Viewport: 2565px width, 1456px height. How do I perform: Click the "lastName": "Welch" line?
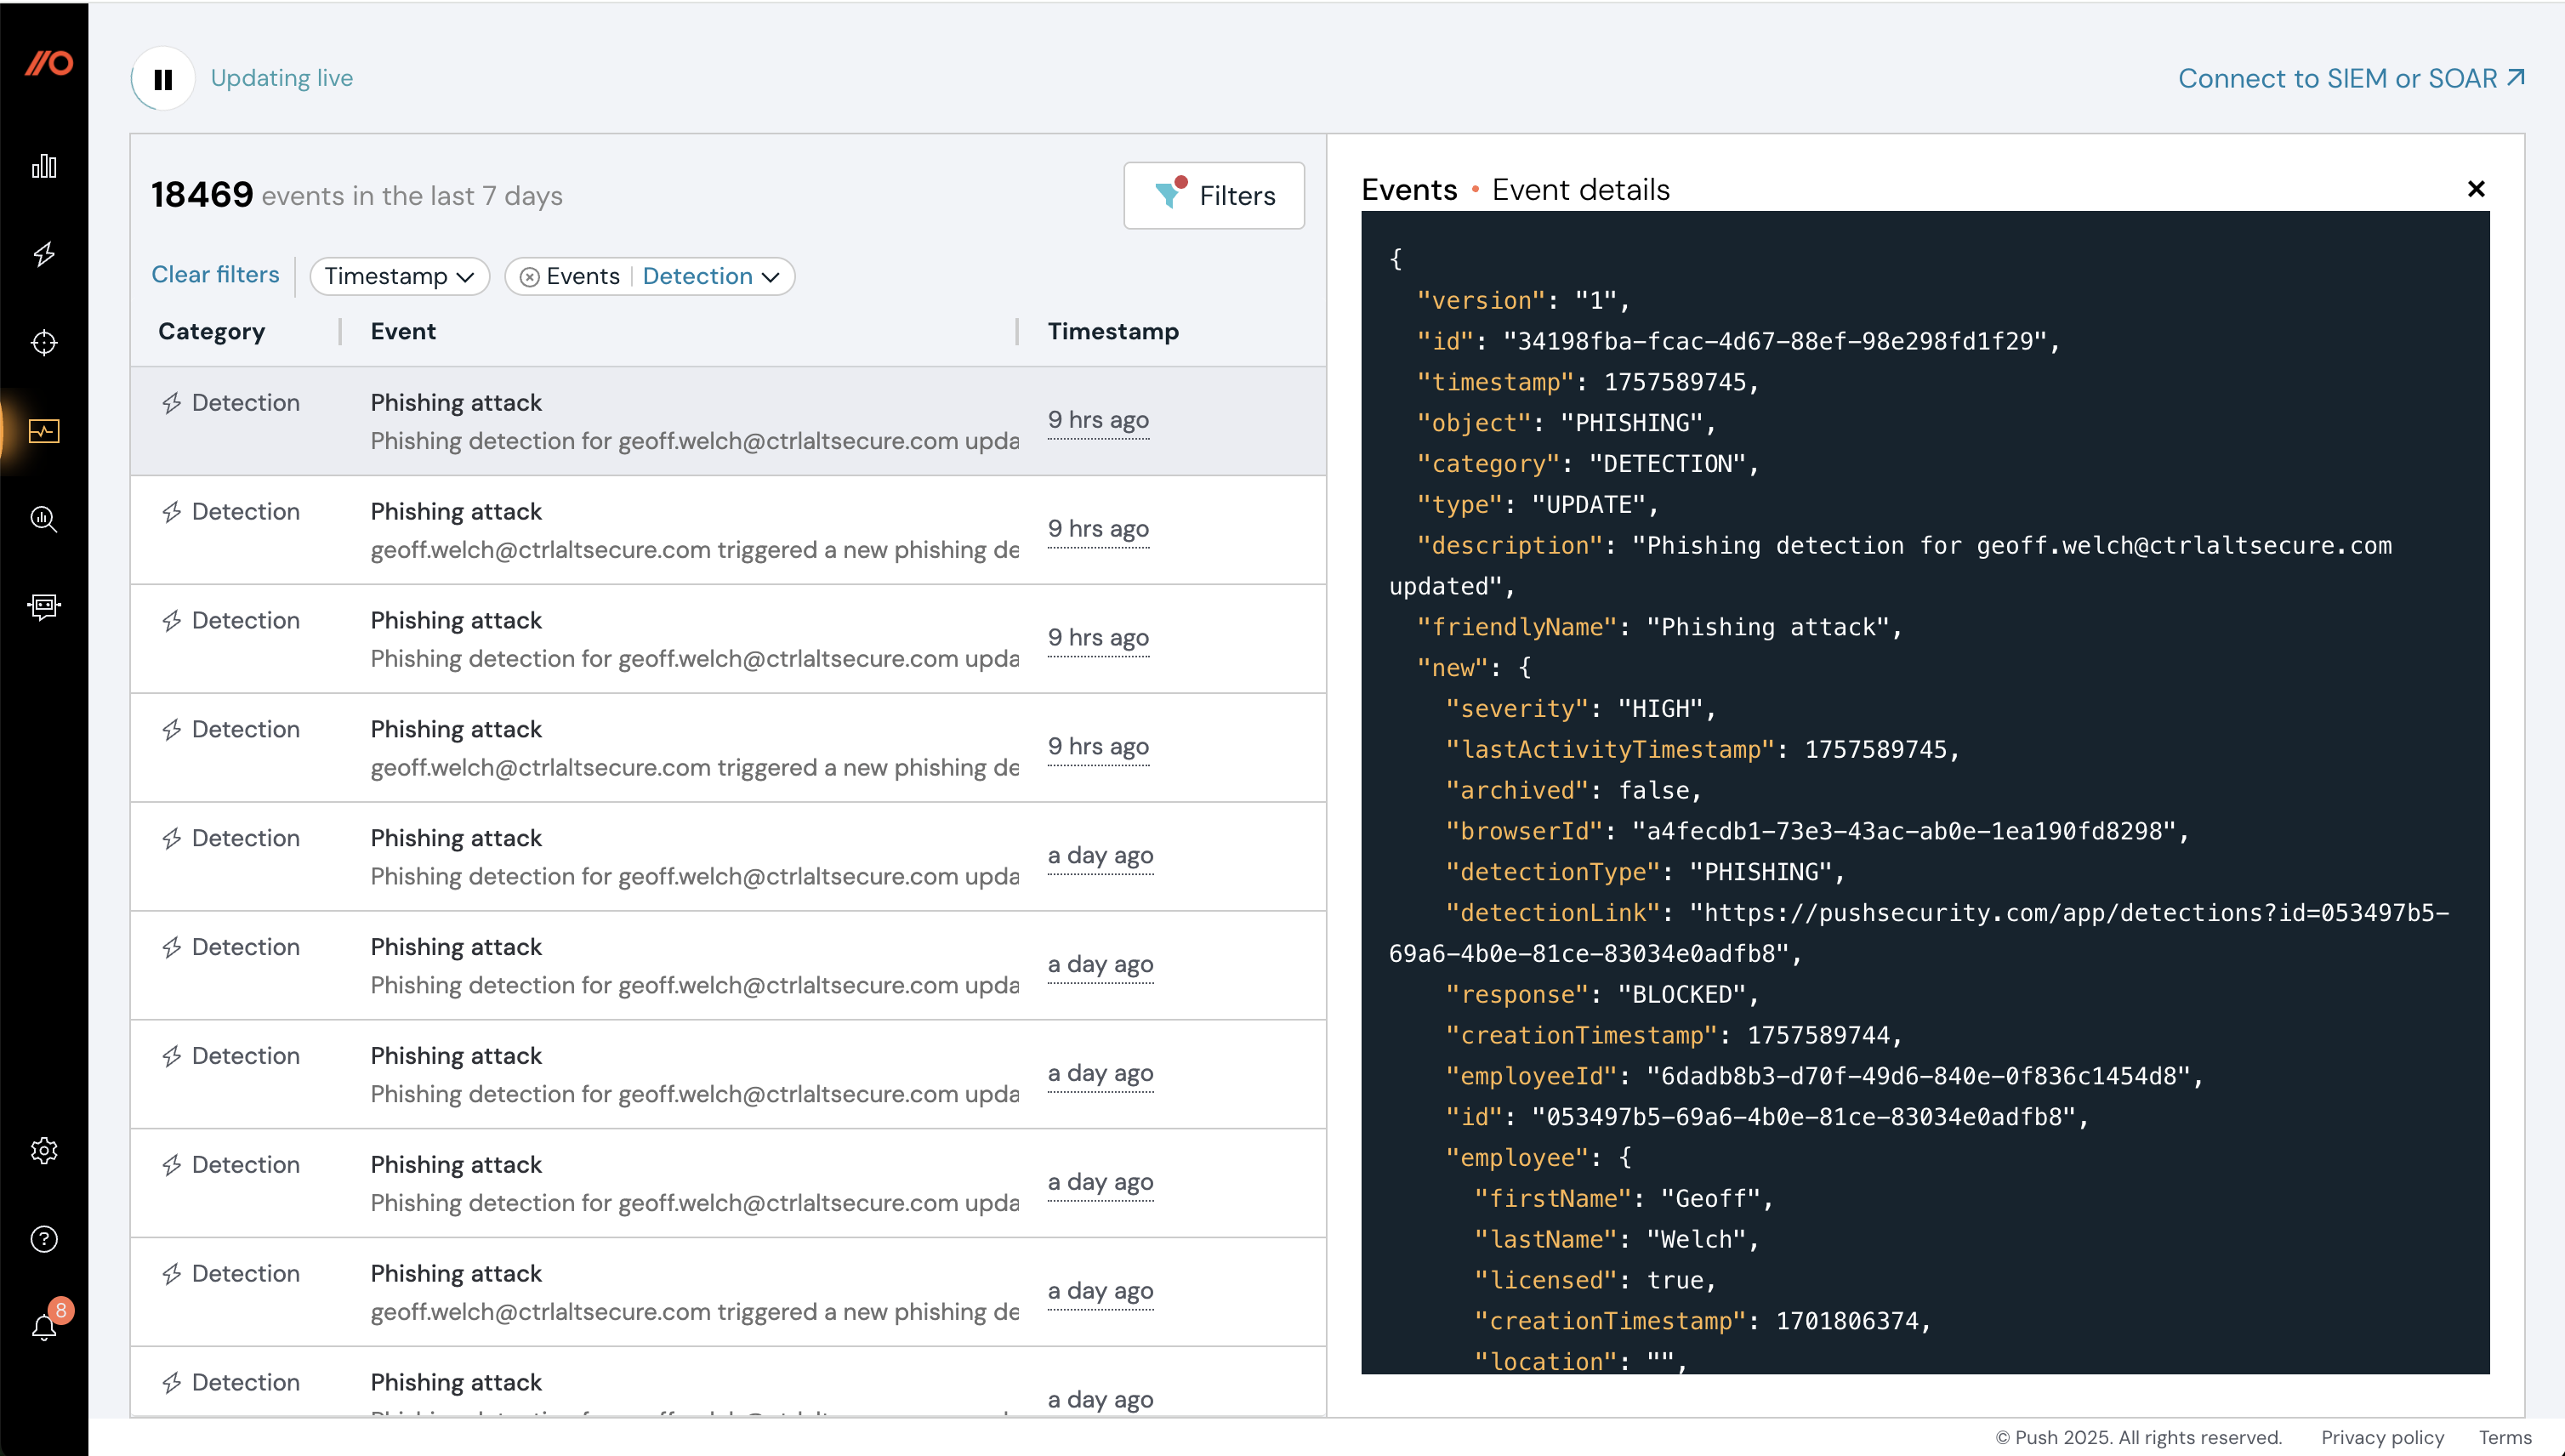pos(1616,1239)
